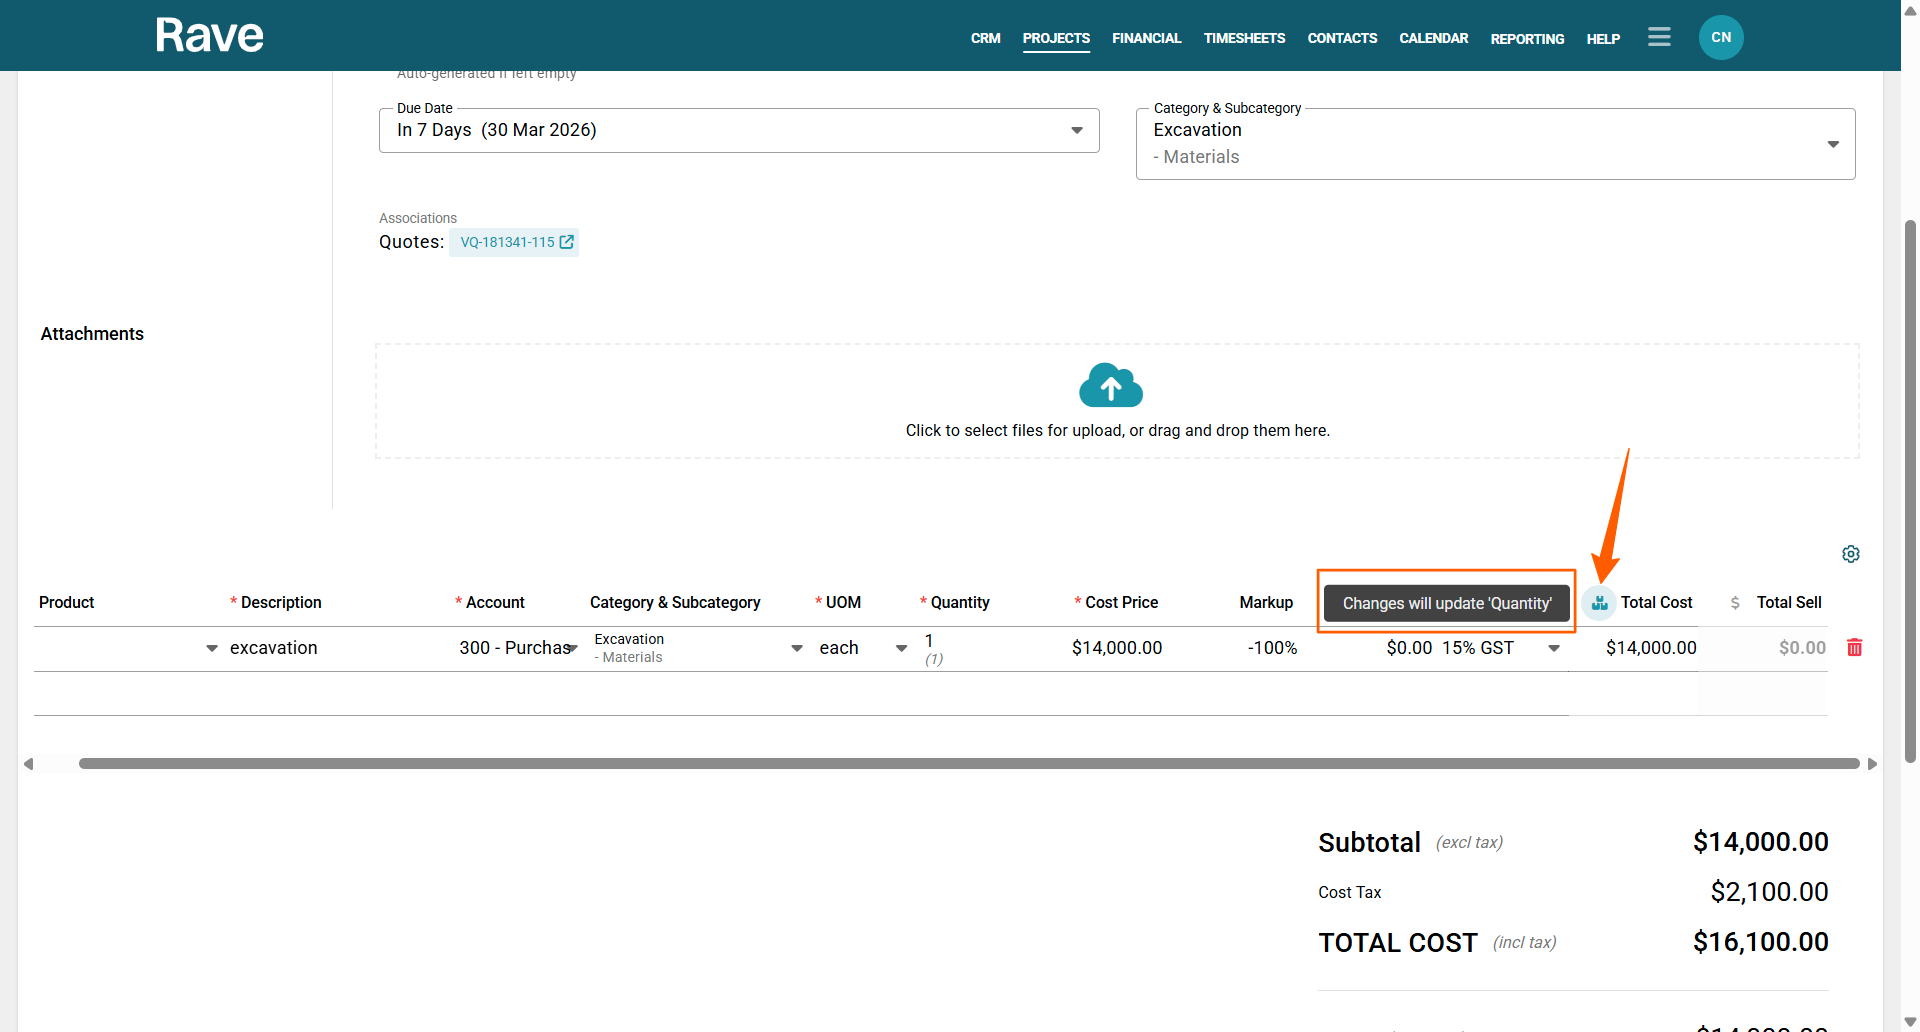This screenshot has width=1920, height=1032.
Task: Open the Timesheets menu
Action: (x=1244, y=38)
